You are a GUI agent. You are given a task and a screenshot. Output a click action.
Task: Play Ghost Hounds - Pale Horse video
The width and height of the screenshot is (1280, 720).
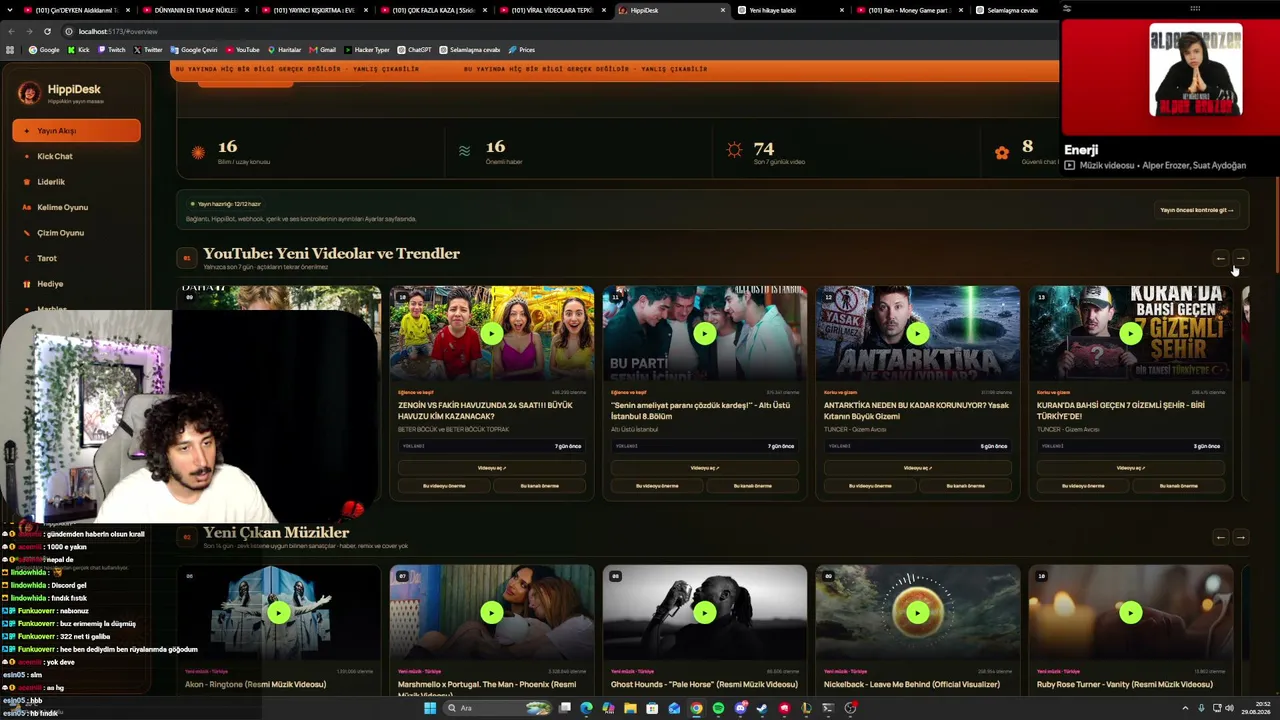[x=704, y=613]
